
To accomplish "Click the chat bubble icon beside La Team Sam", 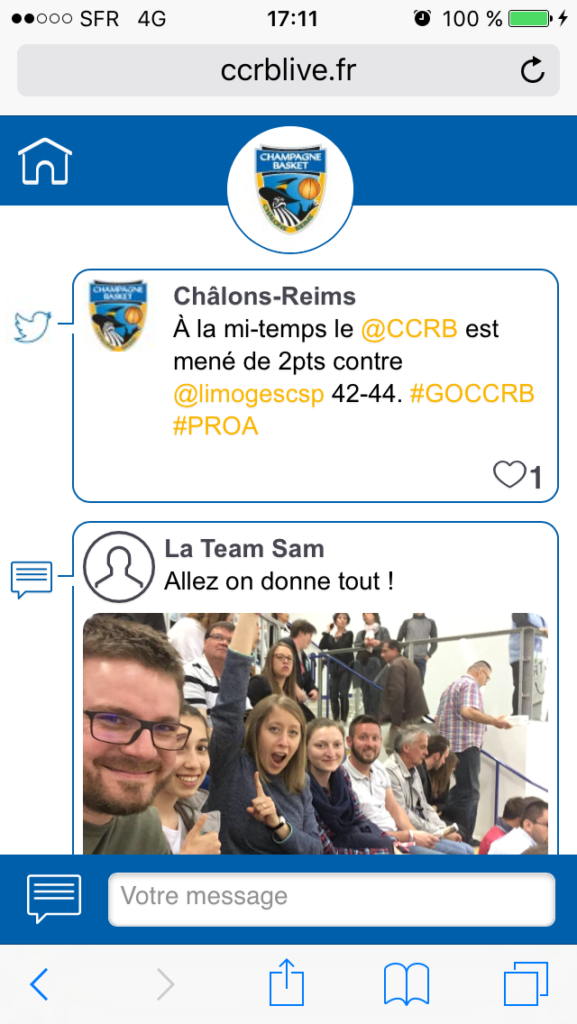I will 31,579.
